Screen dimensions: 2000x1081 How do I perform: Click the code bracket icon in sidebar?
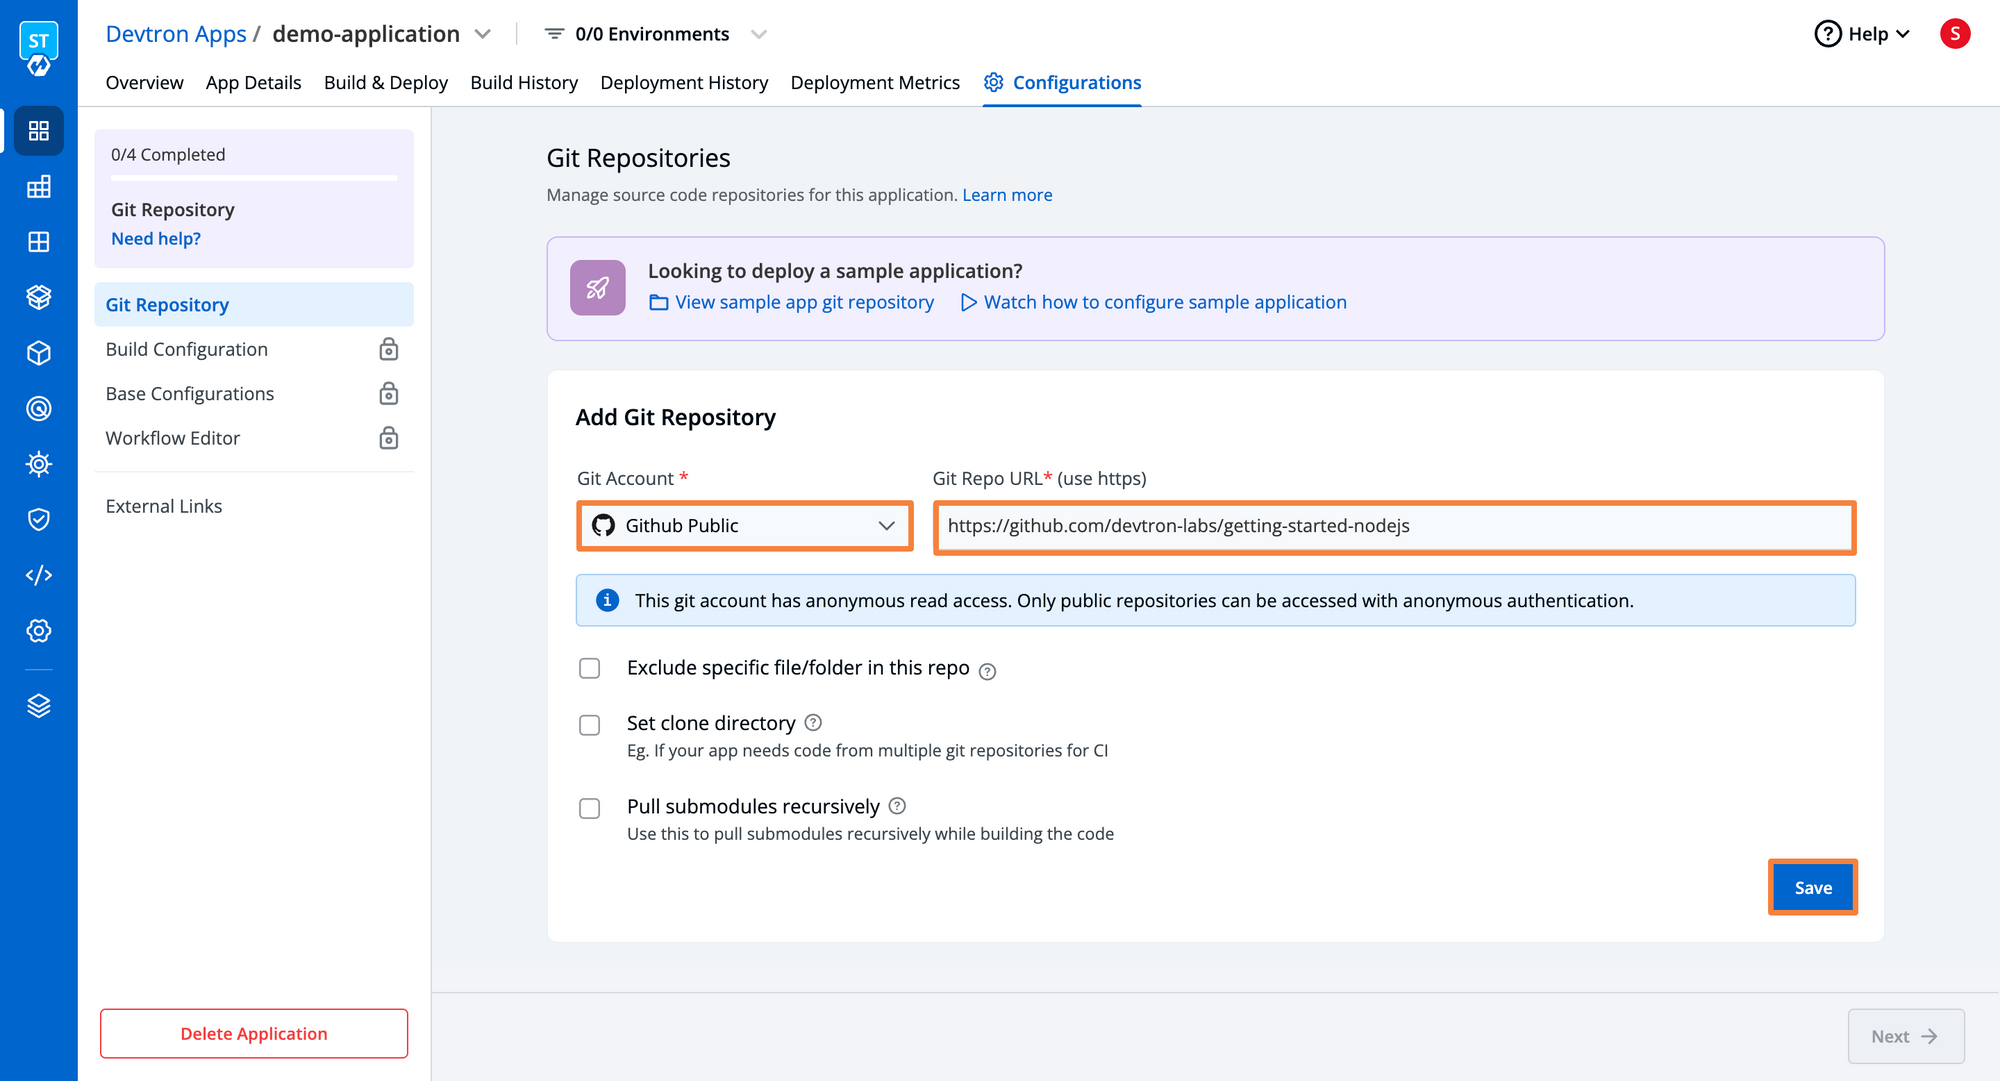pyautogui.click(x=36, y=574)
